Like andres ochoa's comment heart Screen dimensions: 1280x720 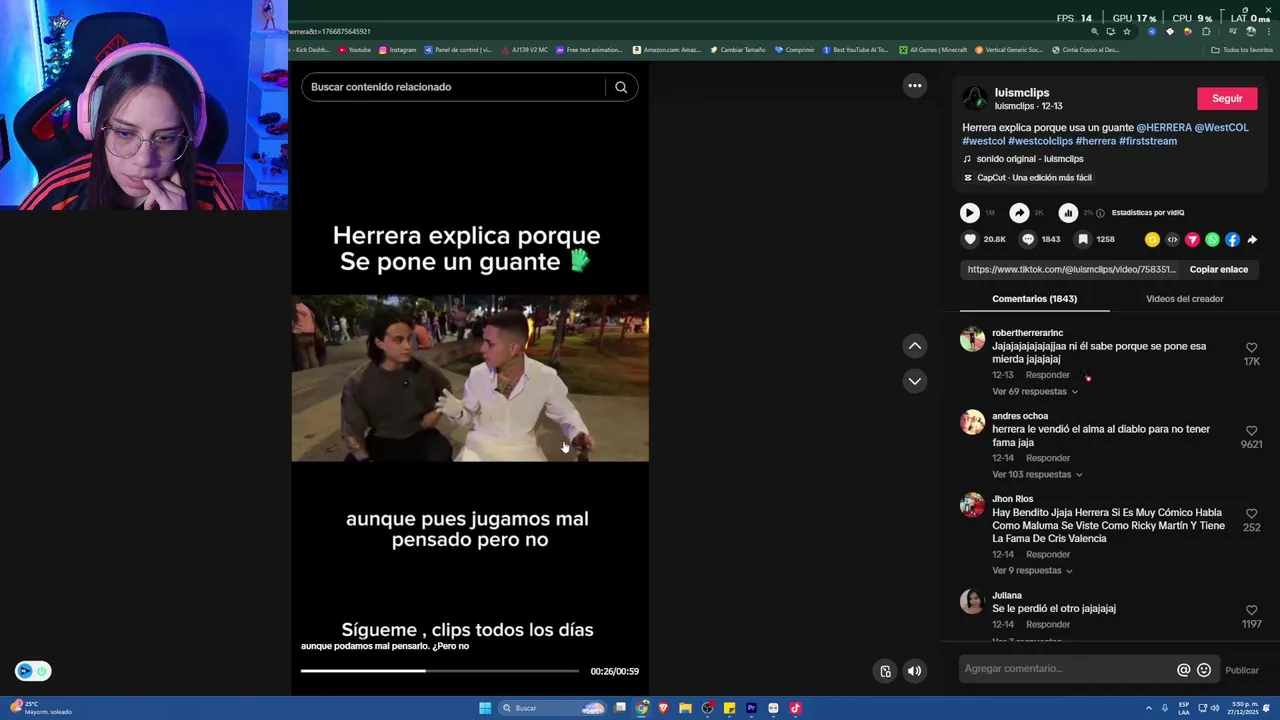point(1251,431)
